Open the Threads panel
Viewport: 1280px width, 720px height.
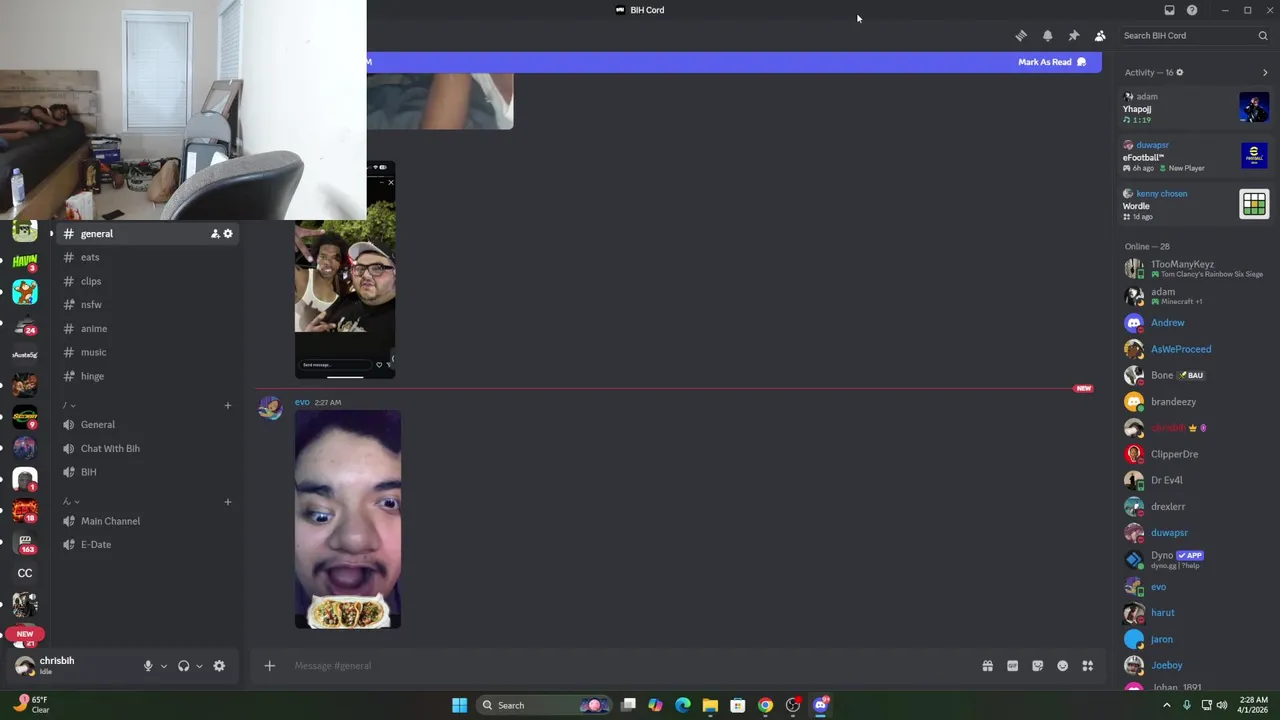(1021, 35)
